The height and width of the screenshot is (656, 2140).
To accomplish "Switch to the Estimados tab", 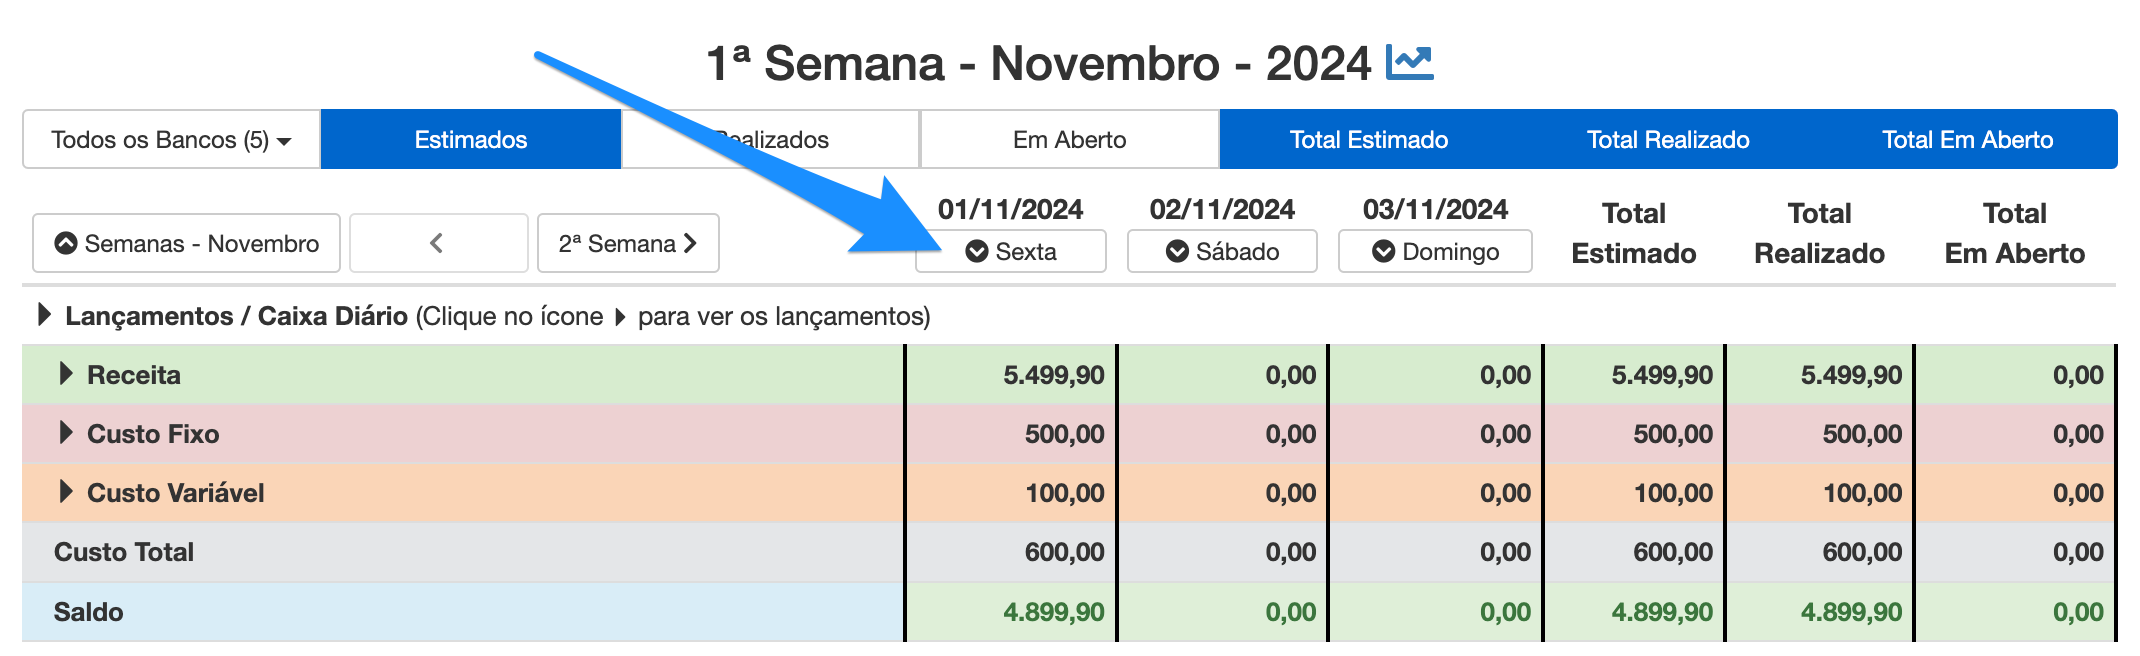I will pos(471,139).
